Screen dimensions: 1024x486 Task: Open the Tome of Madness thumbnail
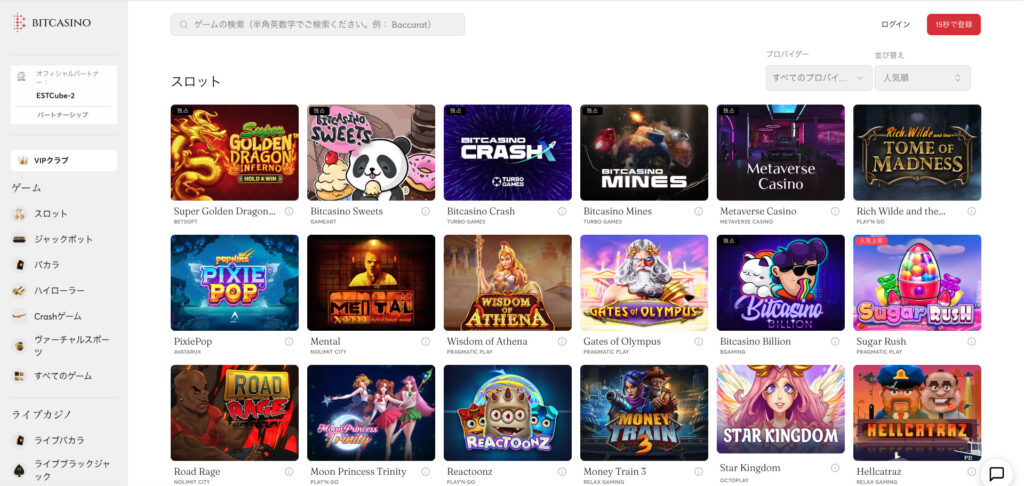tap(917, 152)
